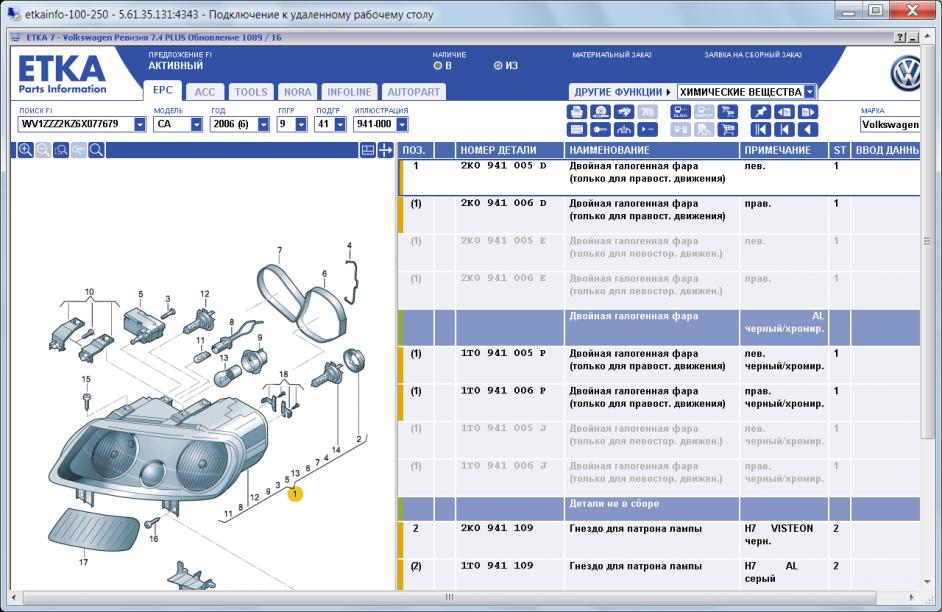Click the key icon in the toolbar
942x612 pixels.
click(x=600, y=129)
